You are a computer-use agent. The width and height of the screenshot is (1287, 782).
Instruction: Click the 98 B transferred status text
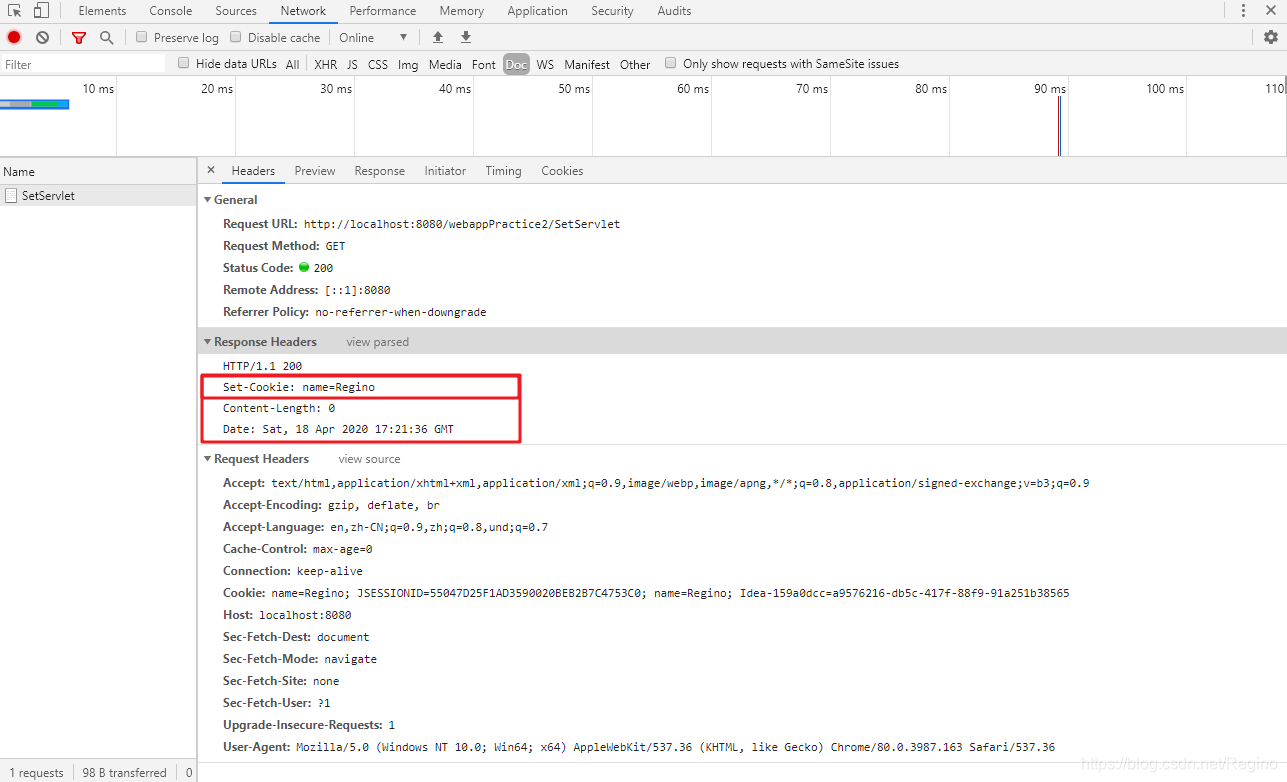click(x=124, y=772)
